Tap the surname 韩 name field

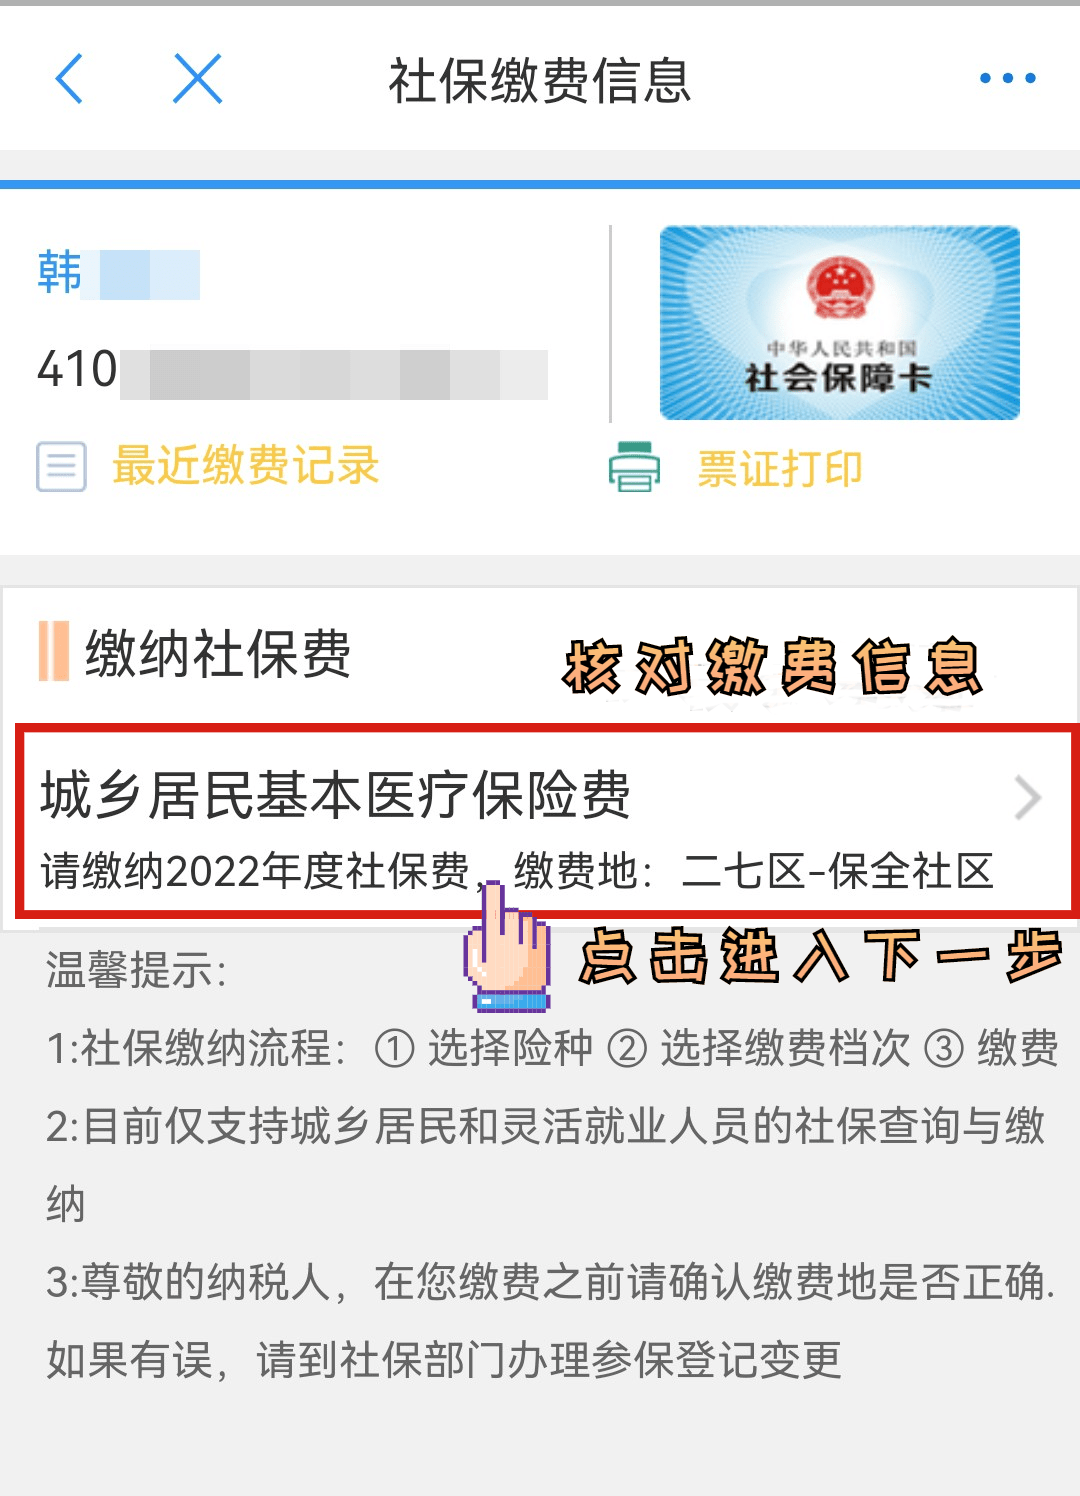[118, 274]
